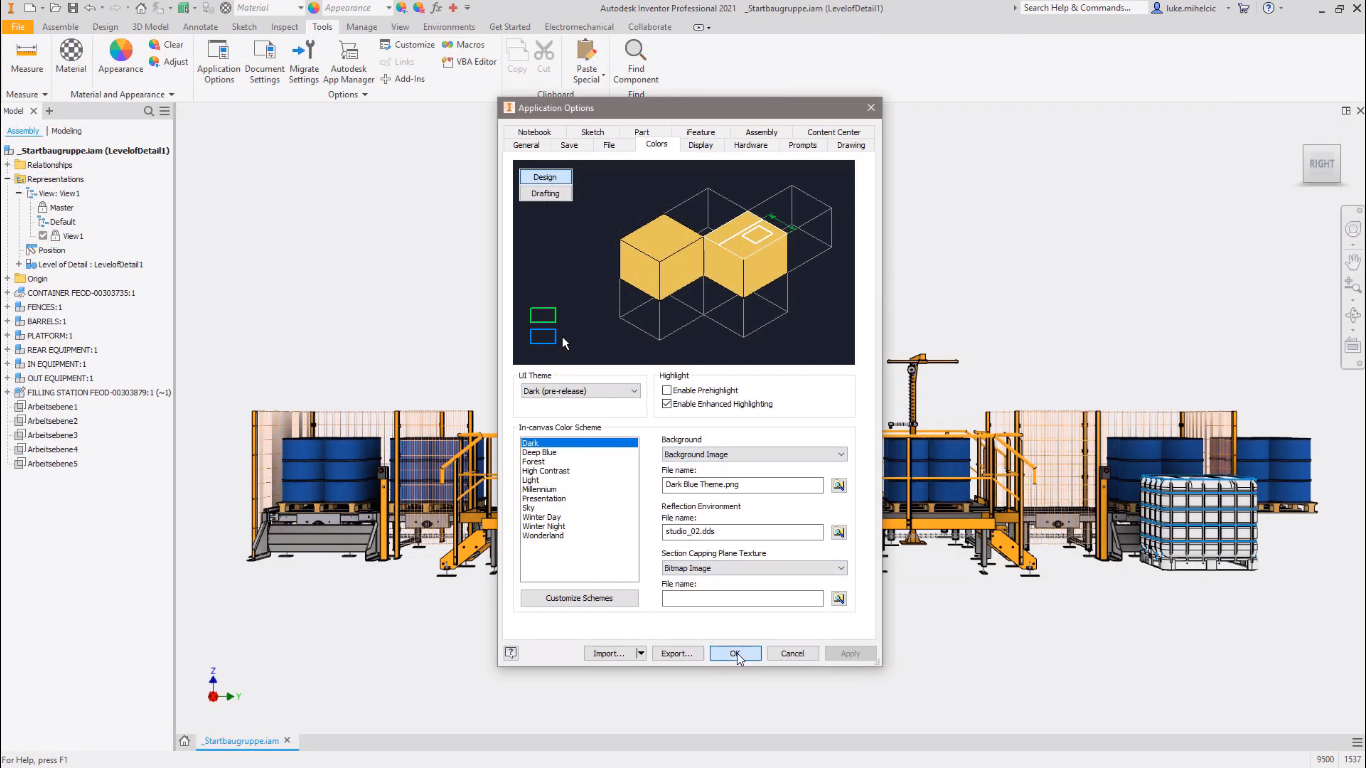1366x768 pixels.
Task: Click the Paste Special icon
Action: (587, 51)
